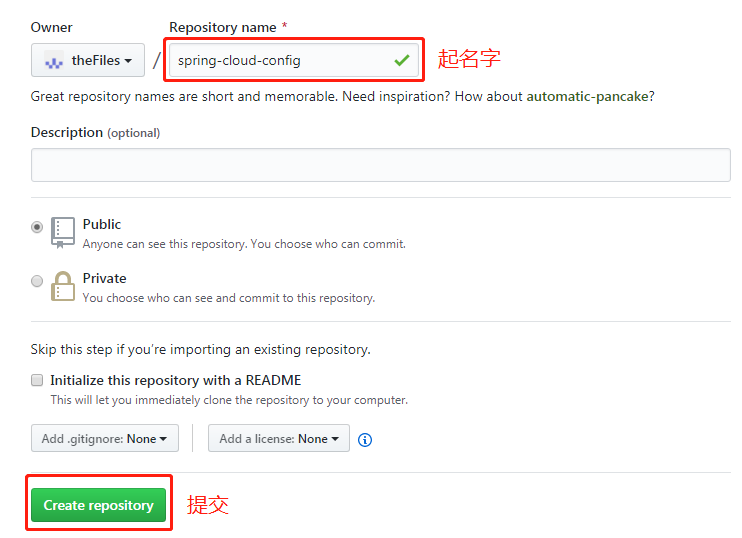
Task: Click 'You choose who can see and commit' text
Action: coord(229,298)
